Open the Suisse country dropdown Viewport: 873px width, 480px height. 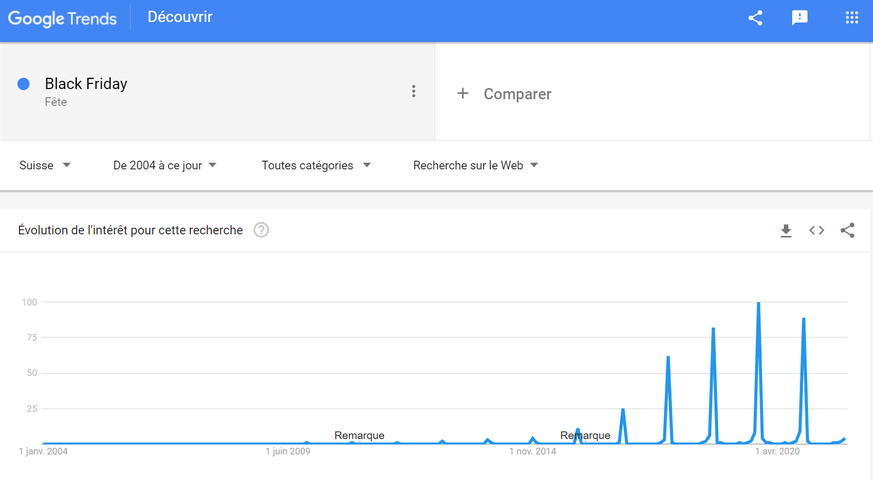point(45,165)
